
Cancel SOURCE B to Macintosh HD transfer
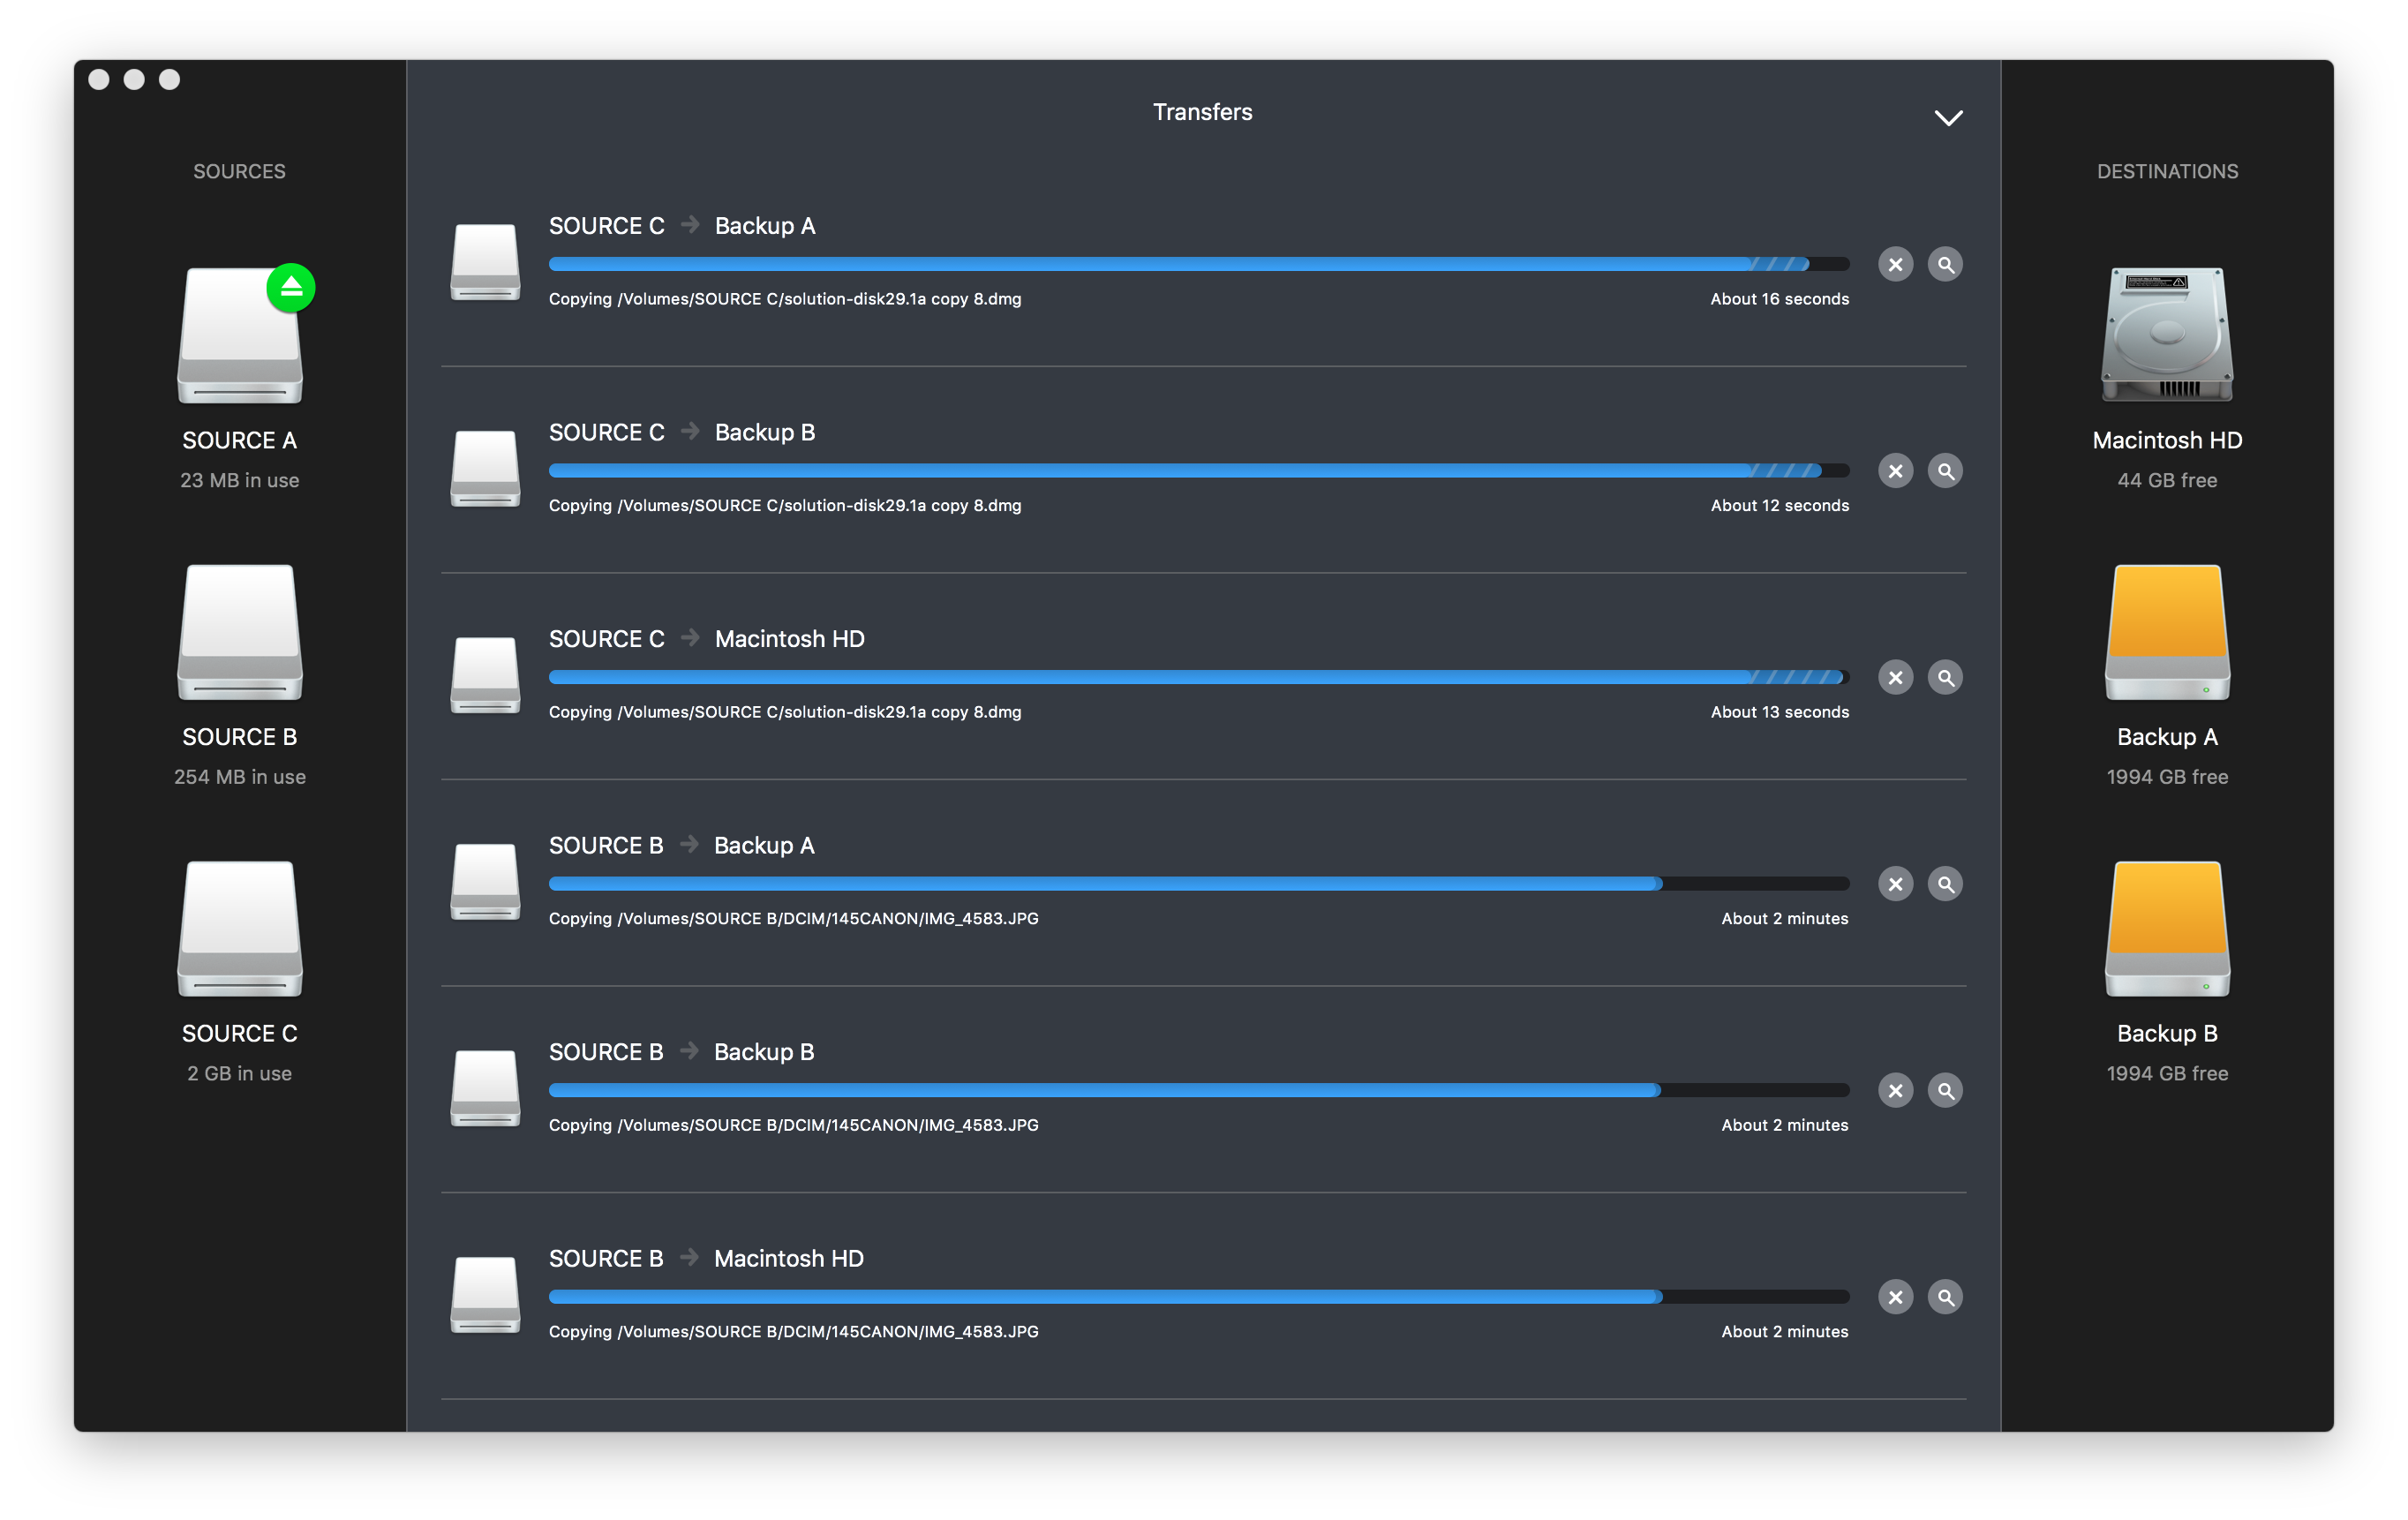tap(1895, 1297)
